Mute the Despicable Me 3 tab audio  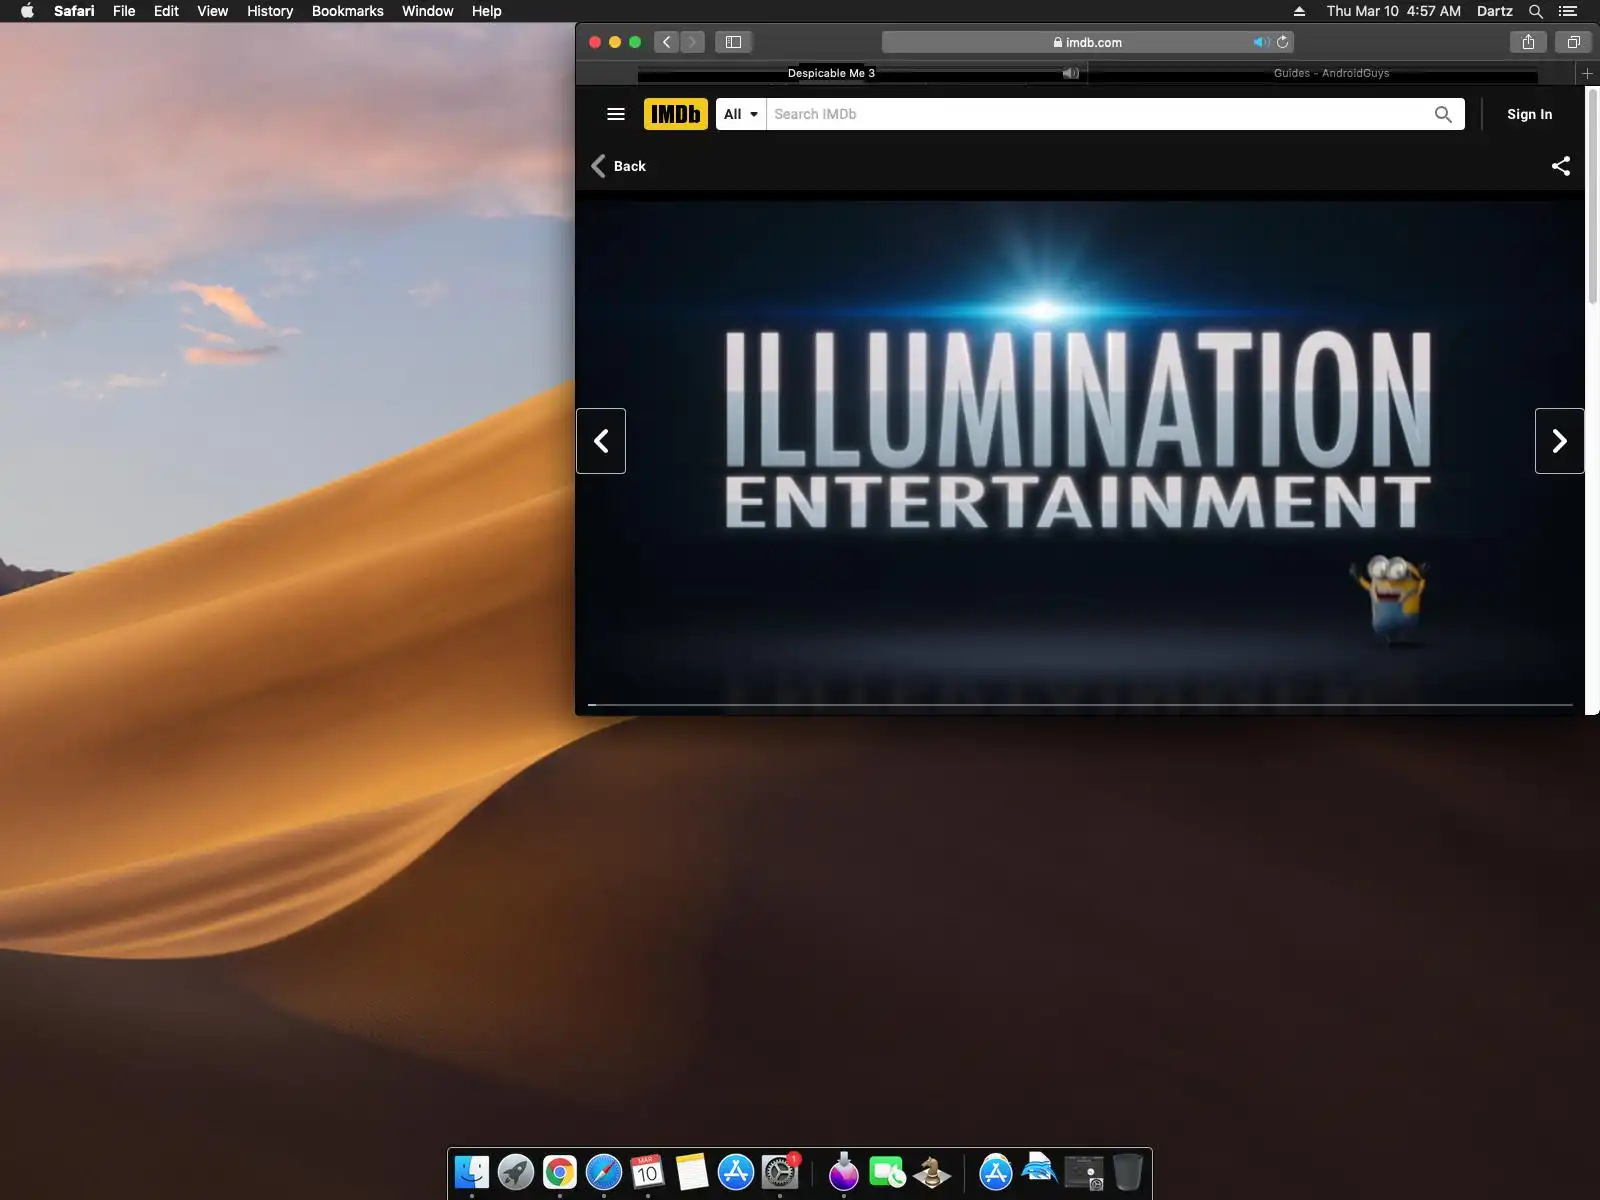pos(1070,73)
